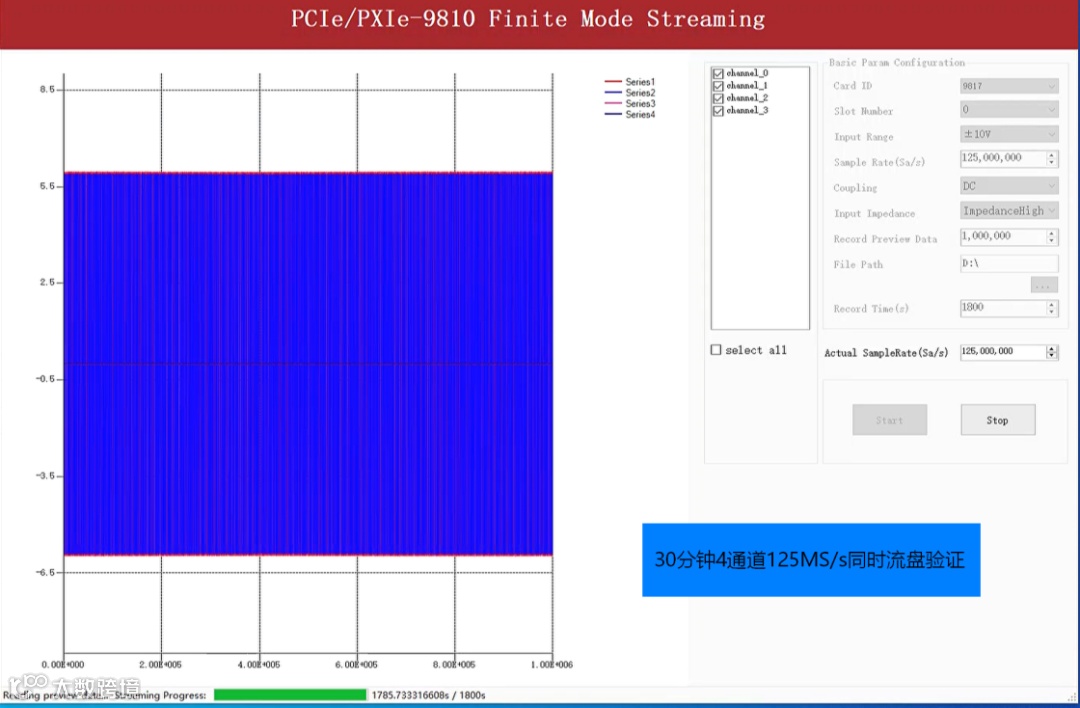The height and width of the screenshot is (708, 1080).
Task: Click the Record Preview Data spinner arrows
Action: (x=1052, y=236)
